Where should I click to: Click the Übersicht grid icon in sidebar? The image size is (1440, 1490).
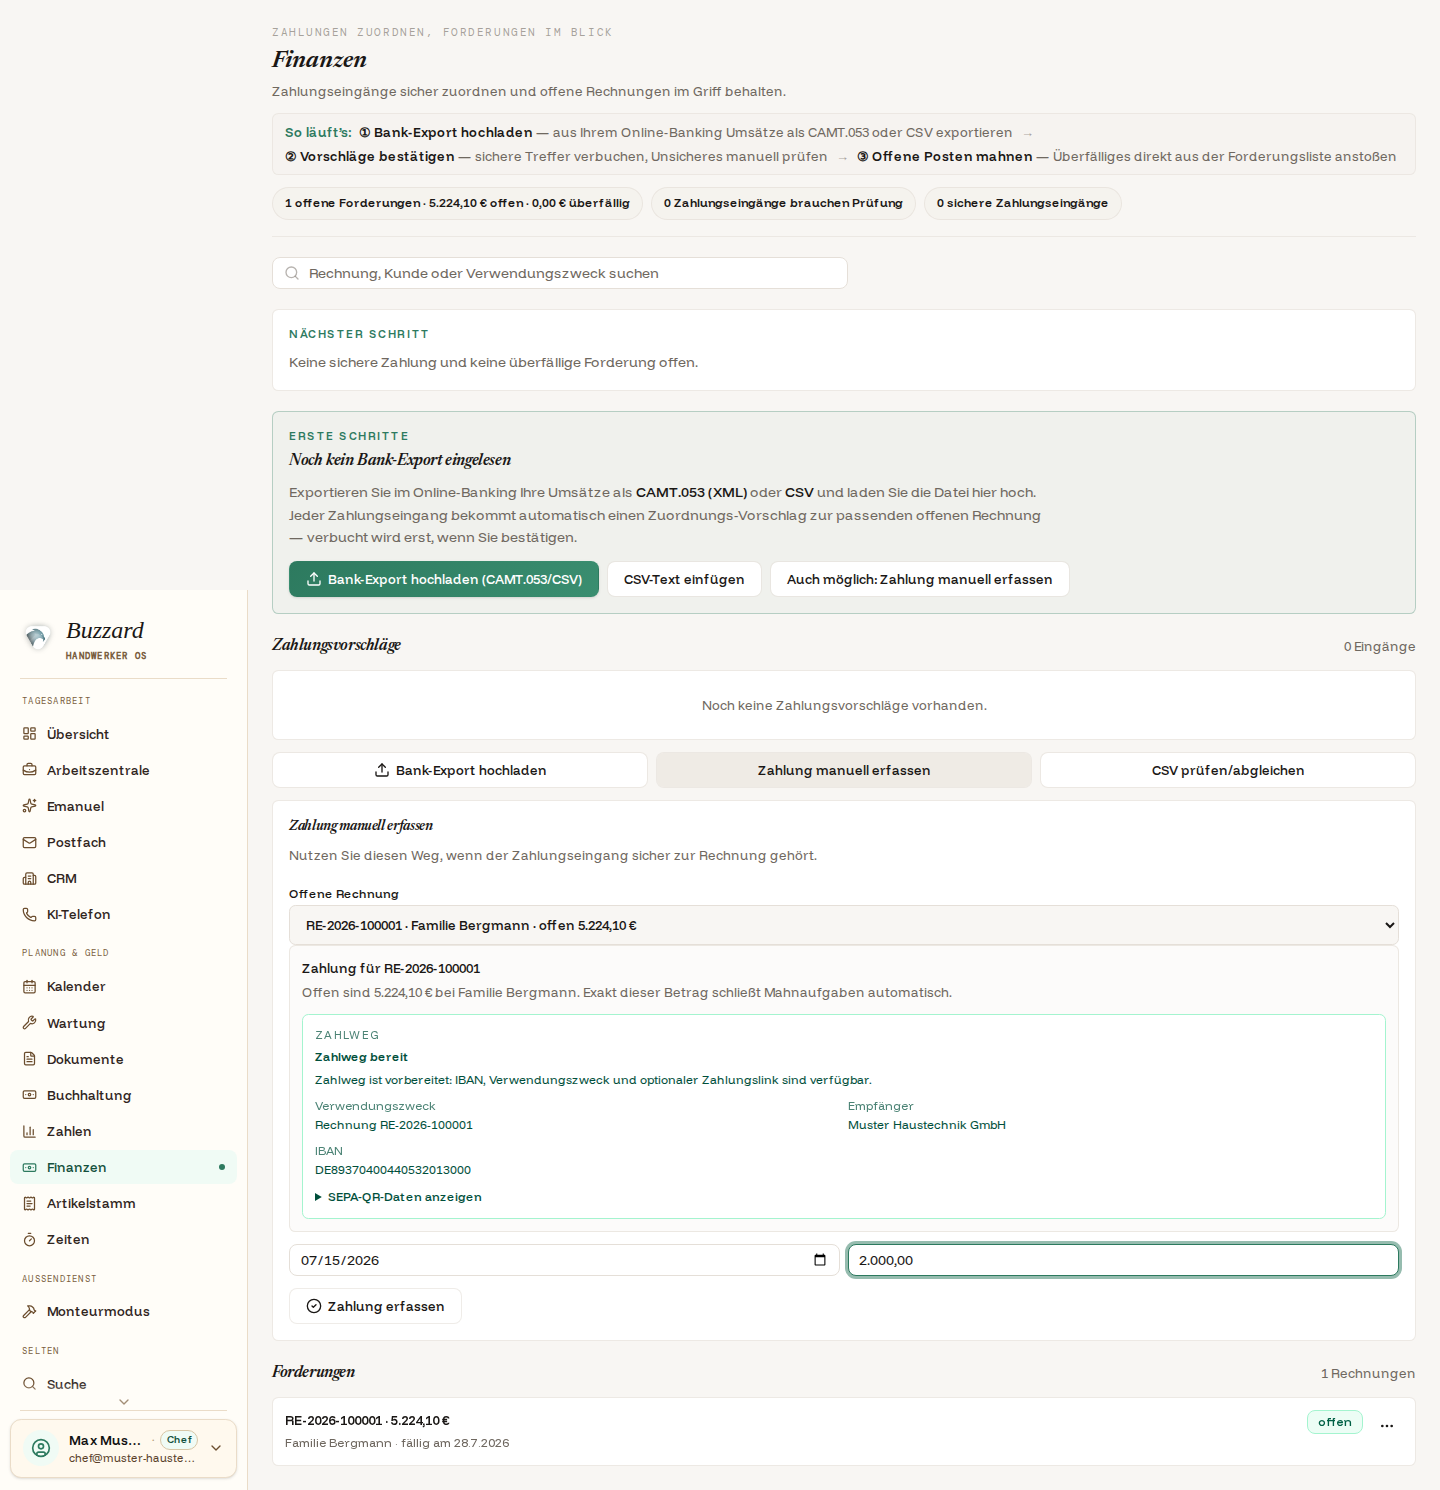coord(29,734)
